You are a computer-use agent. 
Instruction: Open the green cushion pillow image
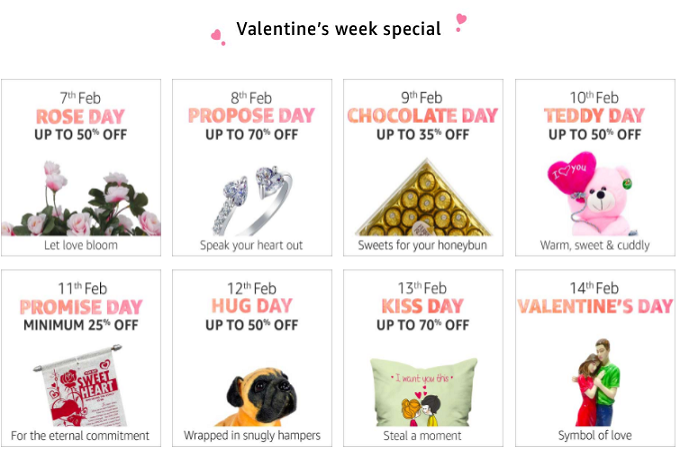coord(424,392)
